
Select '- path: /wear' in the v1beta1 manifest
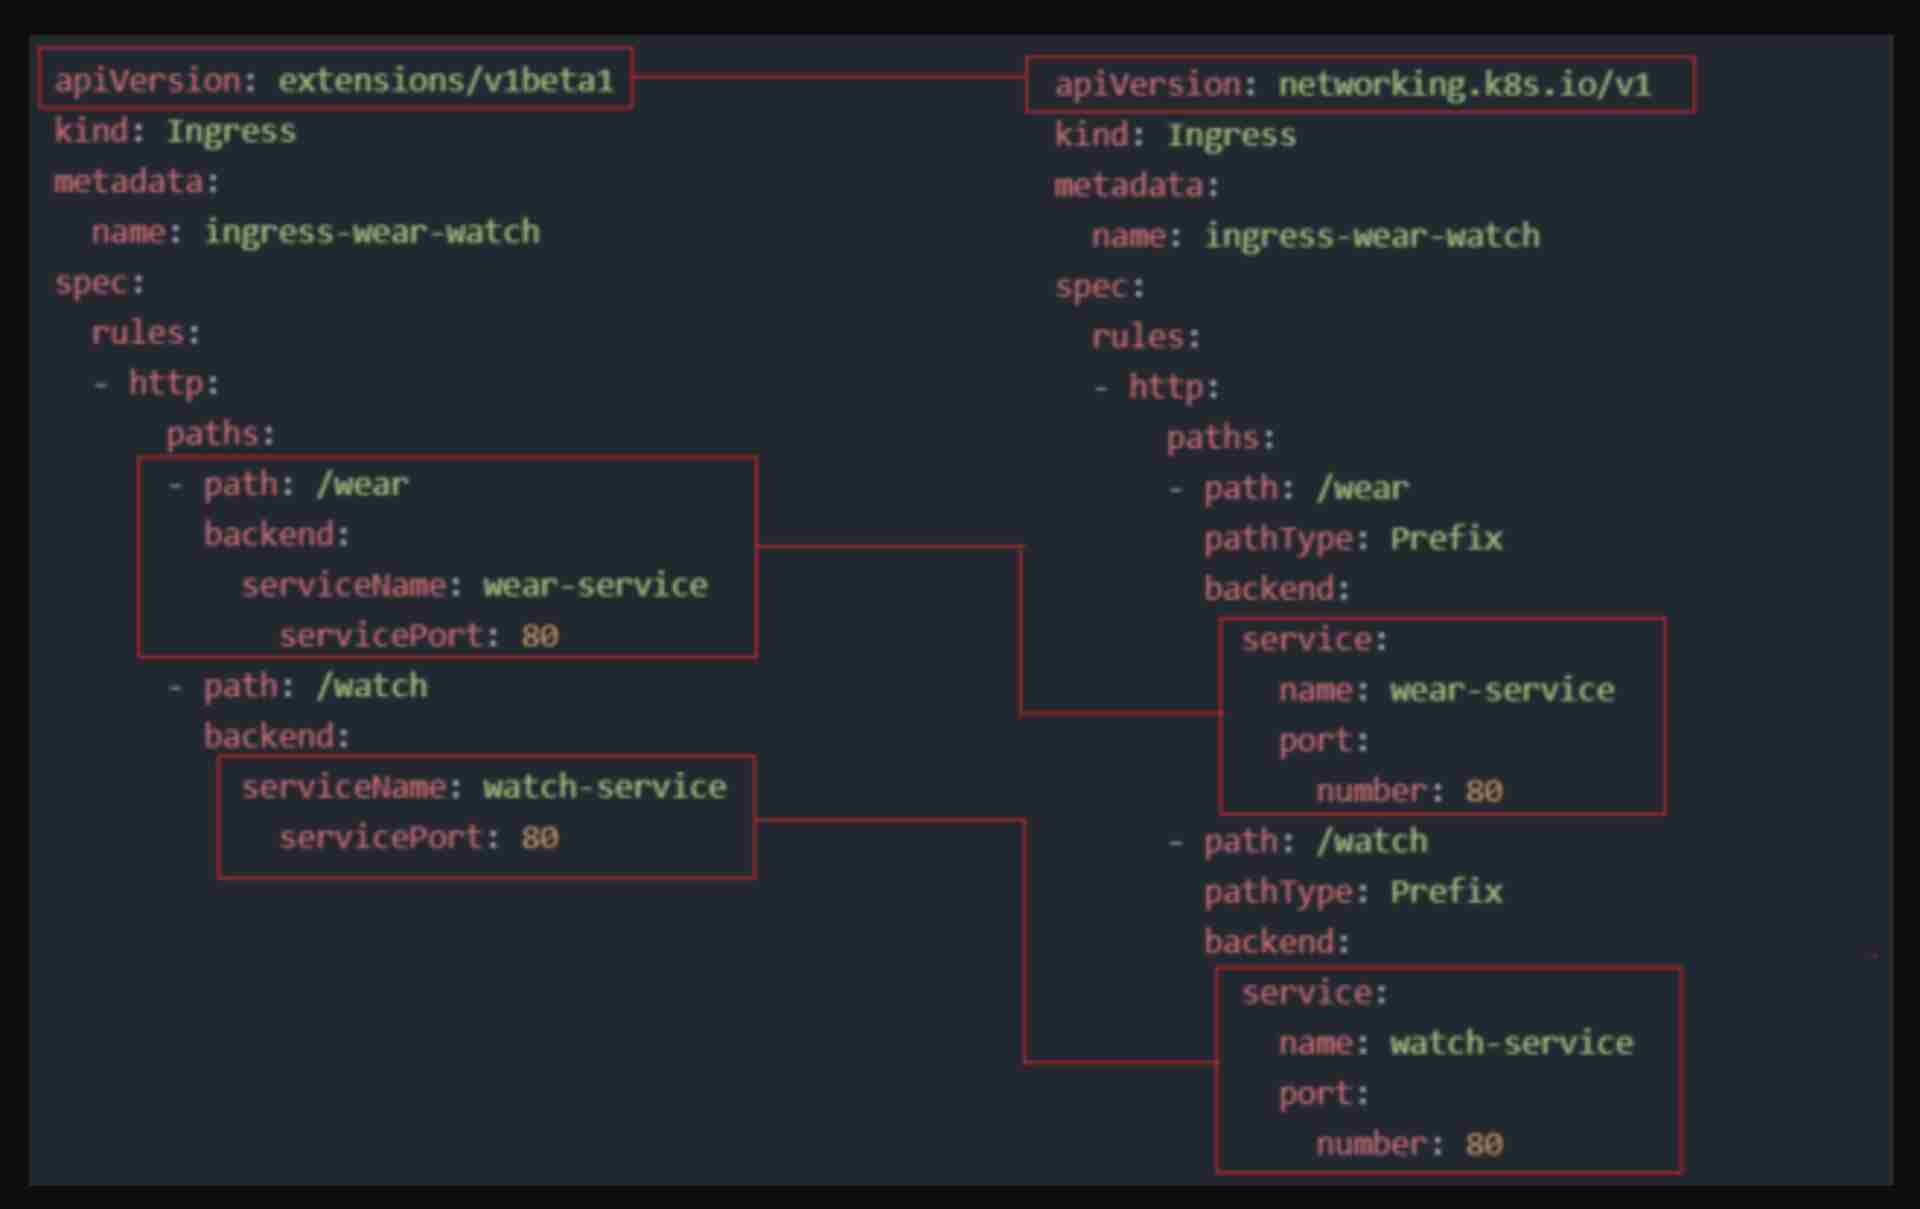[x=288, y=484]
